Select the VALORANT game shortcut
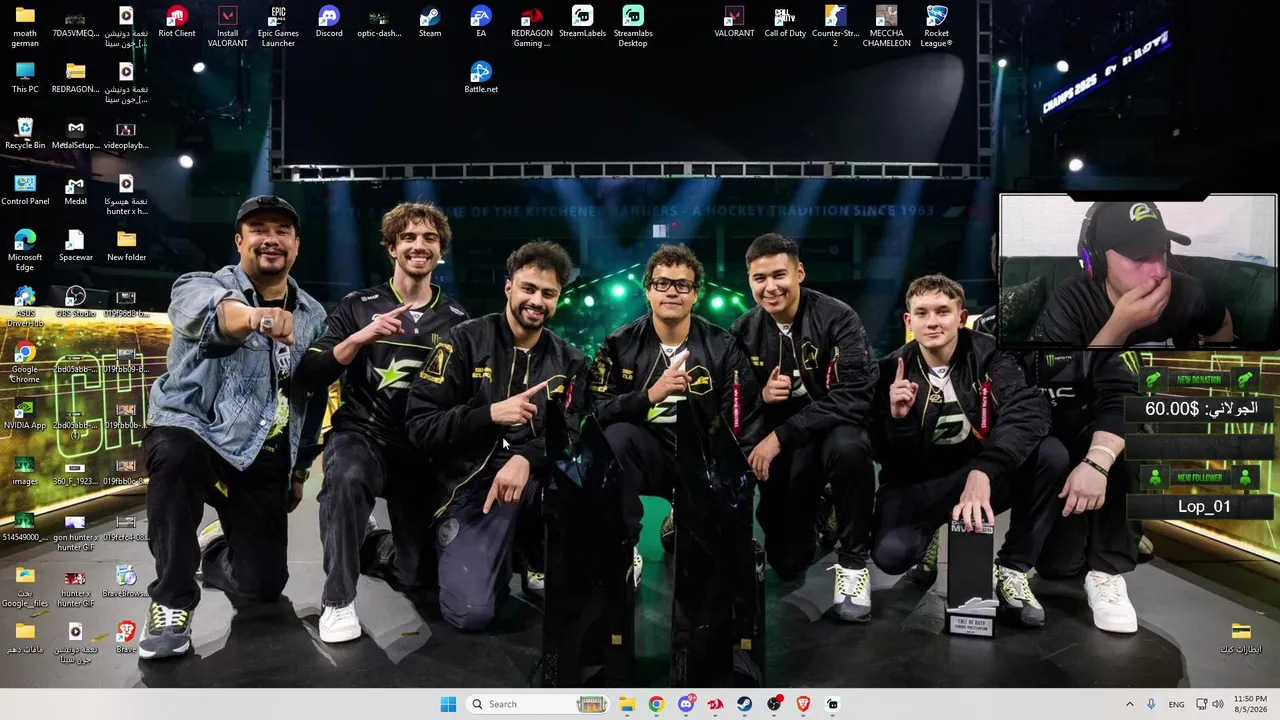This screenshot has height=720, width=1280. pos(734,23)
